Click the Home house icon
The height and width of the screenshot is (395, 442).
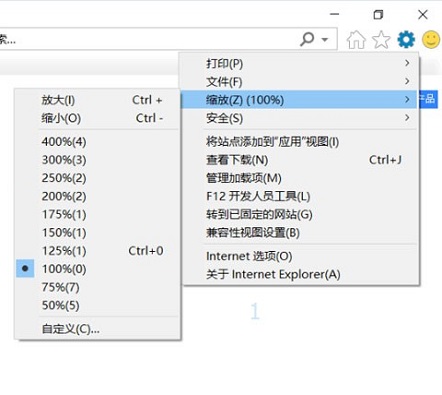(356, 40)
